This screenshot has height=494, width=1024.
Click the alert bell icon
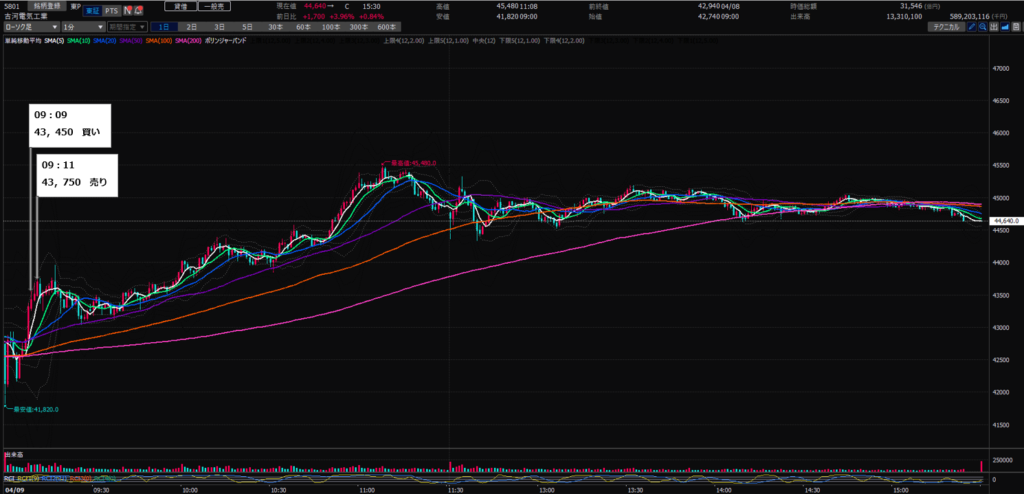click(139, 10)
